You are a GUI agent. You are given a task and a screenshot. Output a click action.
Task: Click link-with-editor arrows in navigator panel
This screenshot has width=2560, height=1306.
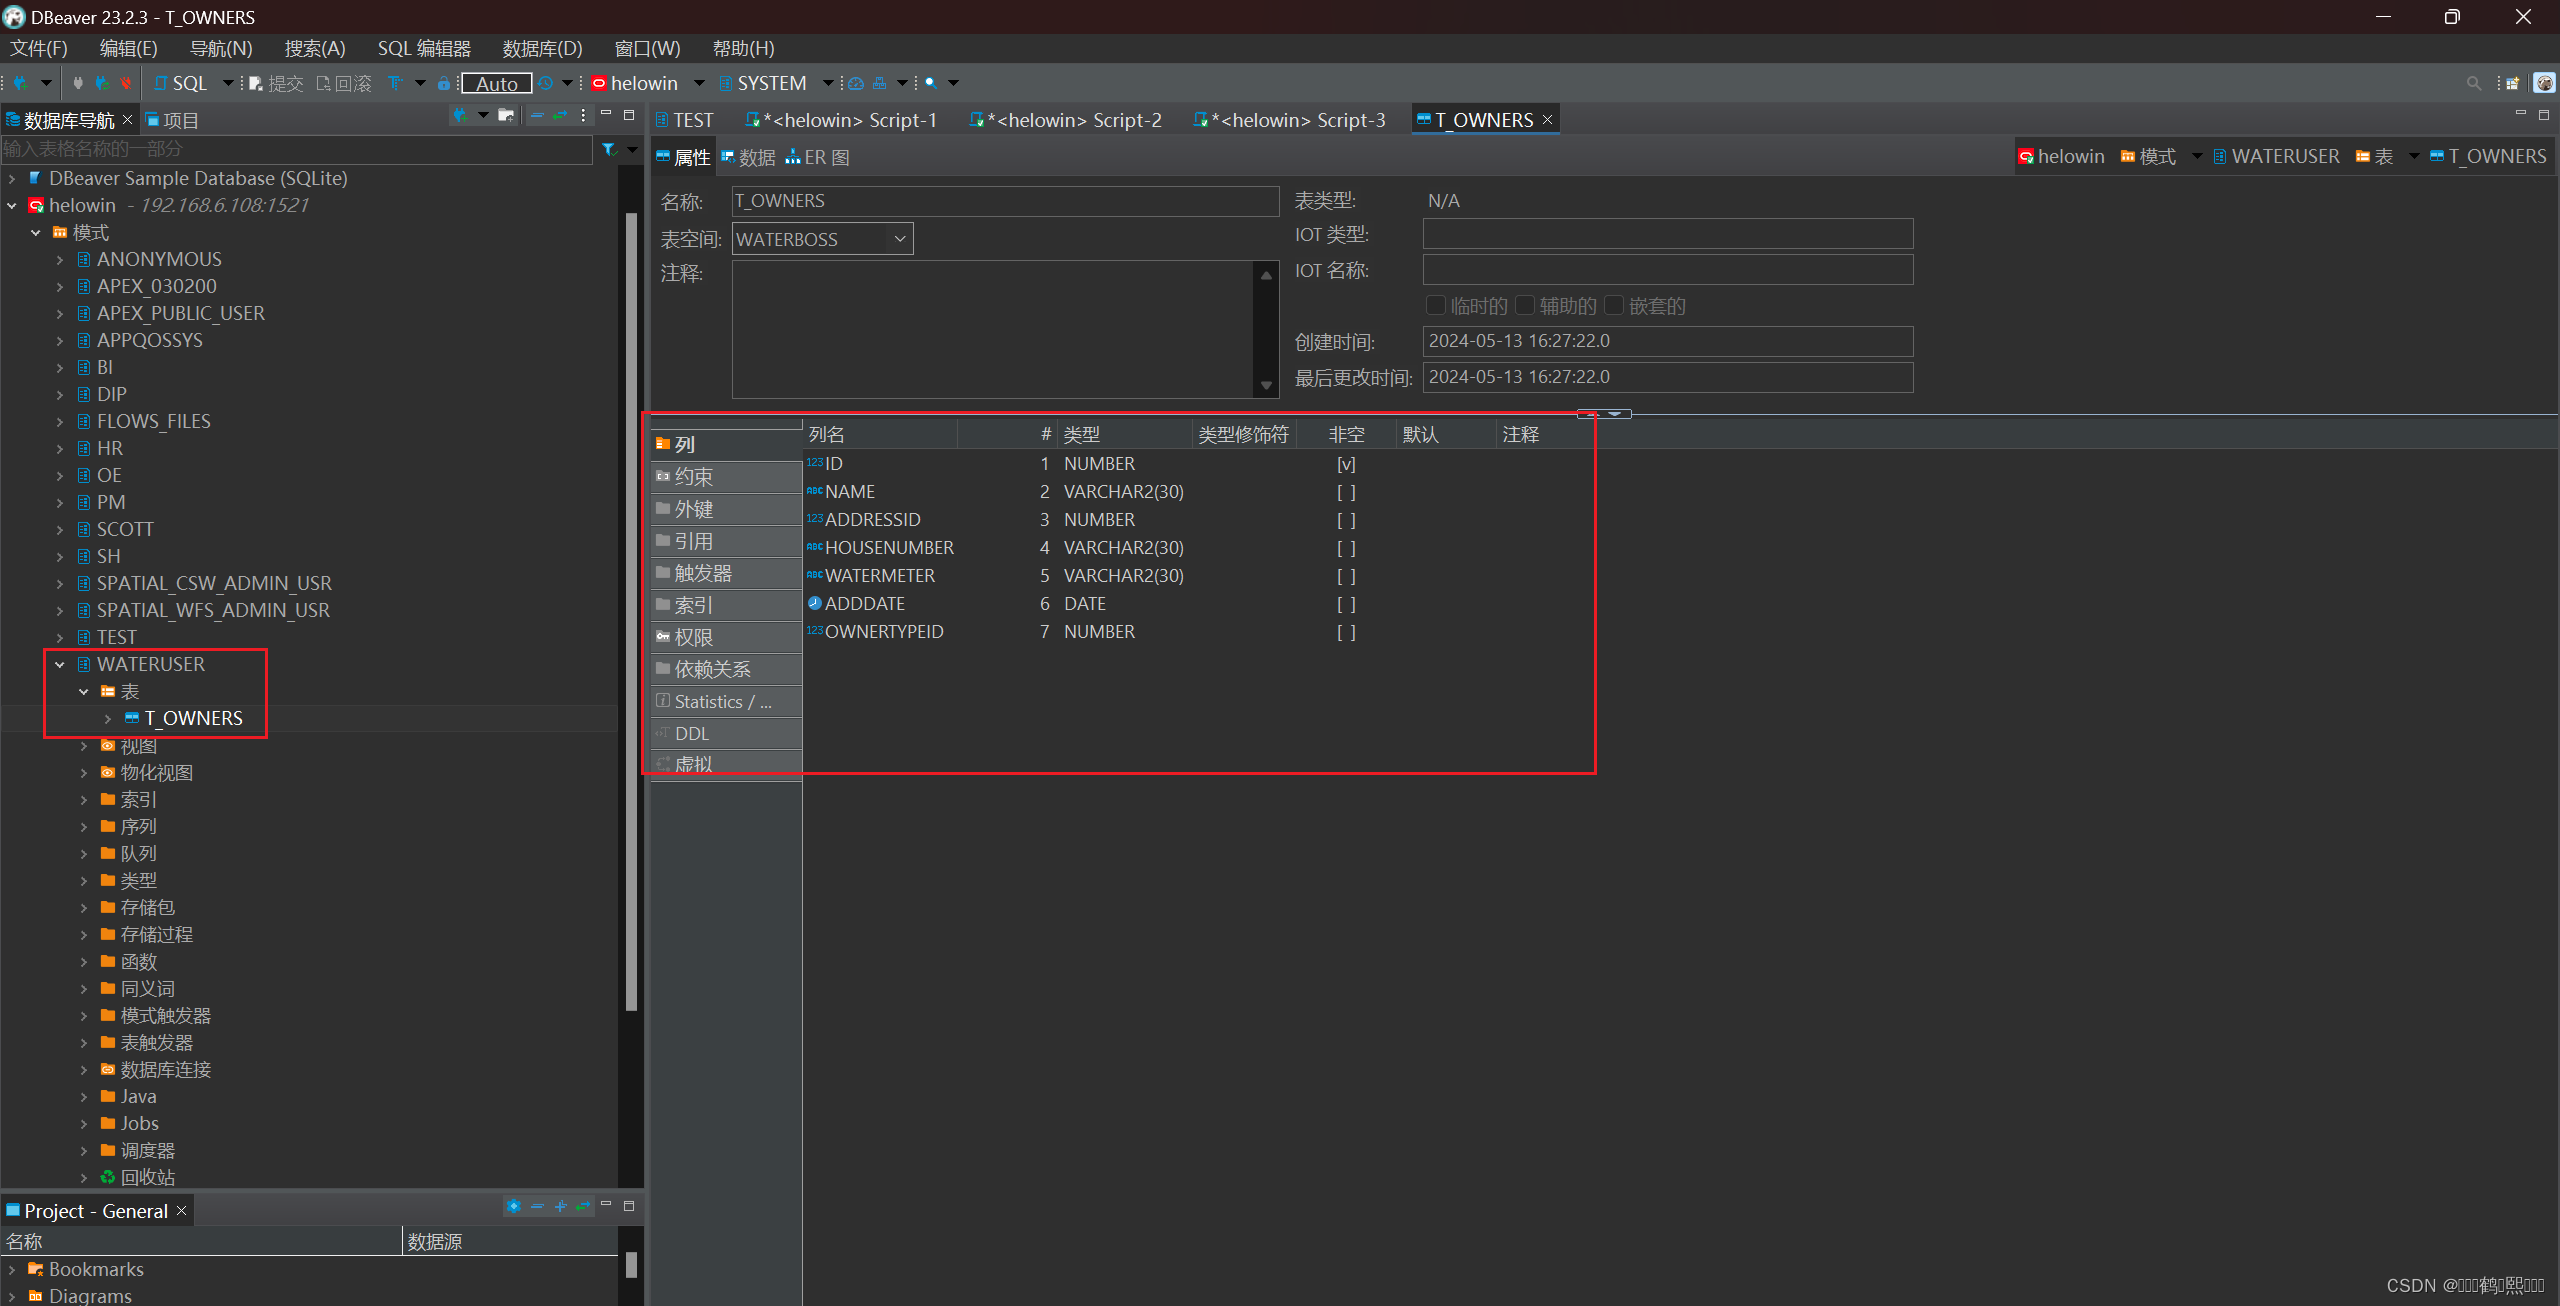tap(560, 116)
